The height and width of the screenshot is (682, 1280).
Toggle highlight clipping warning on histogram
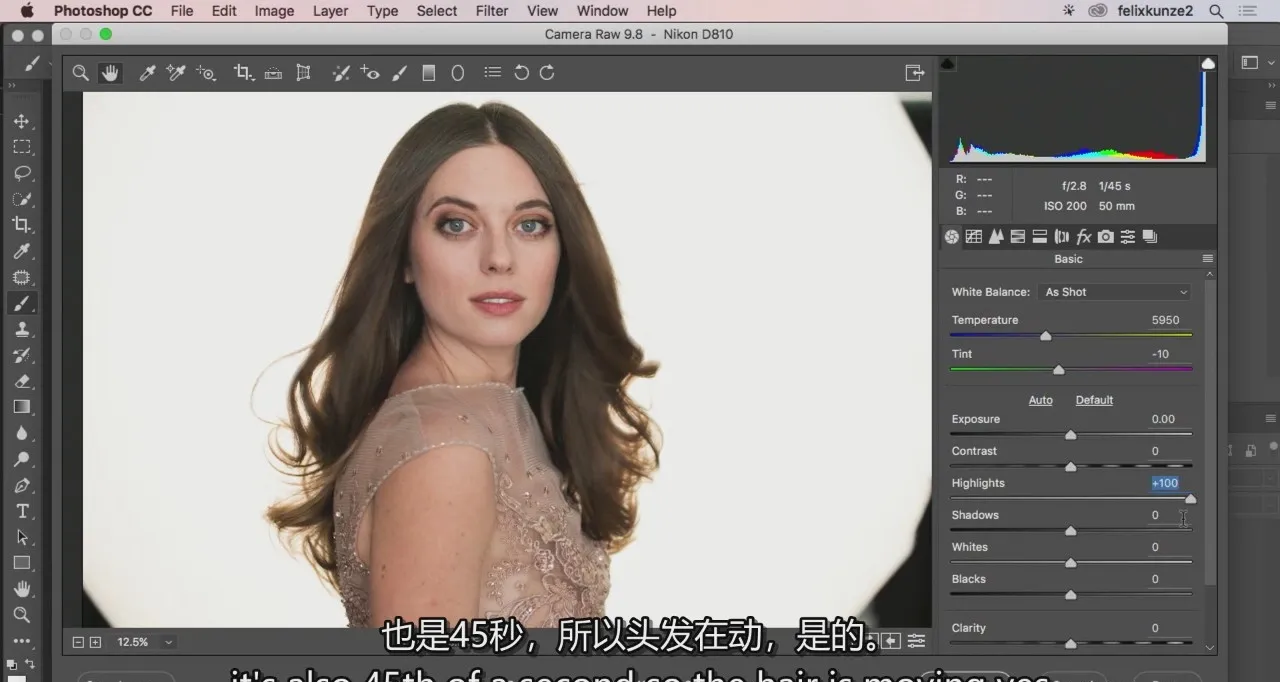tap(1208, 64)
